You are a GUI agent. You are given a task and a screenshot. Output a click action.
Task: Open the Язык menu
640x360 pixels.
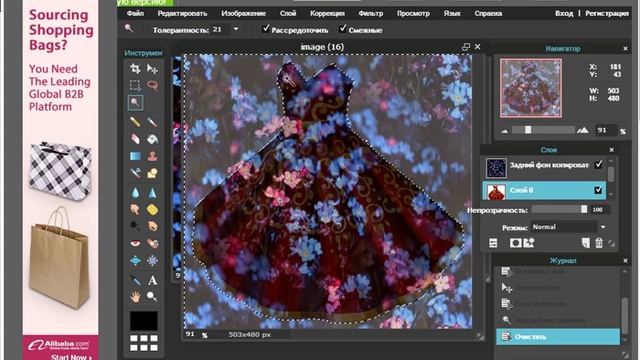(x=452, y=13)
